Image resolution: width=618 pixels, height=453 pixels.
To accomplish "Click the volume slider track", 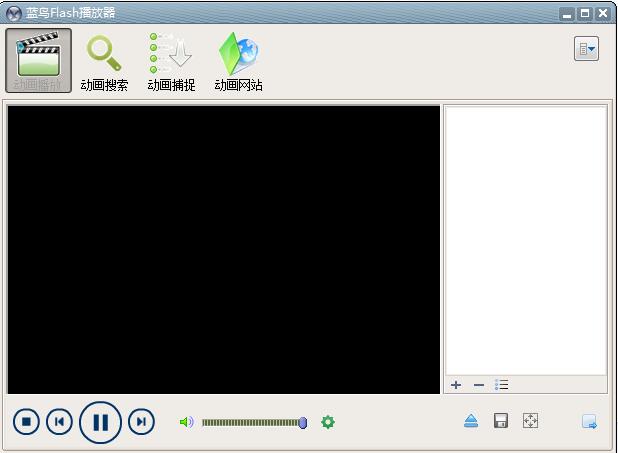I will (x=254, y=423).
